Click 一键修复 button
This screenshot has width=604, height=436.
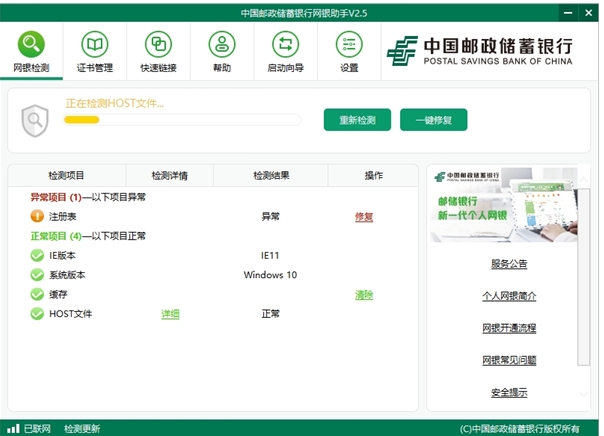coord(433,120)
